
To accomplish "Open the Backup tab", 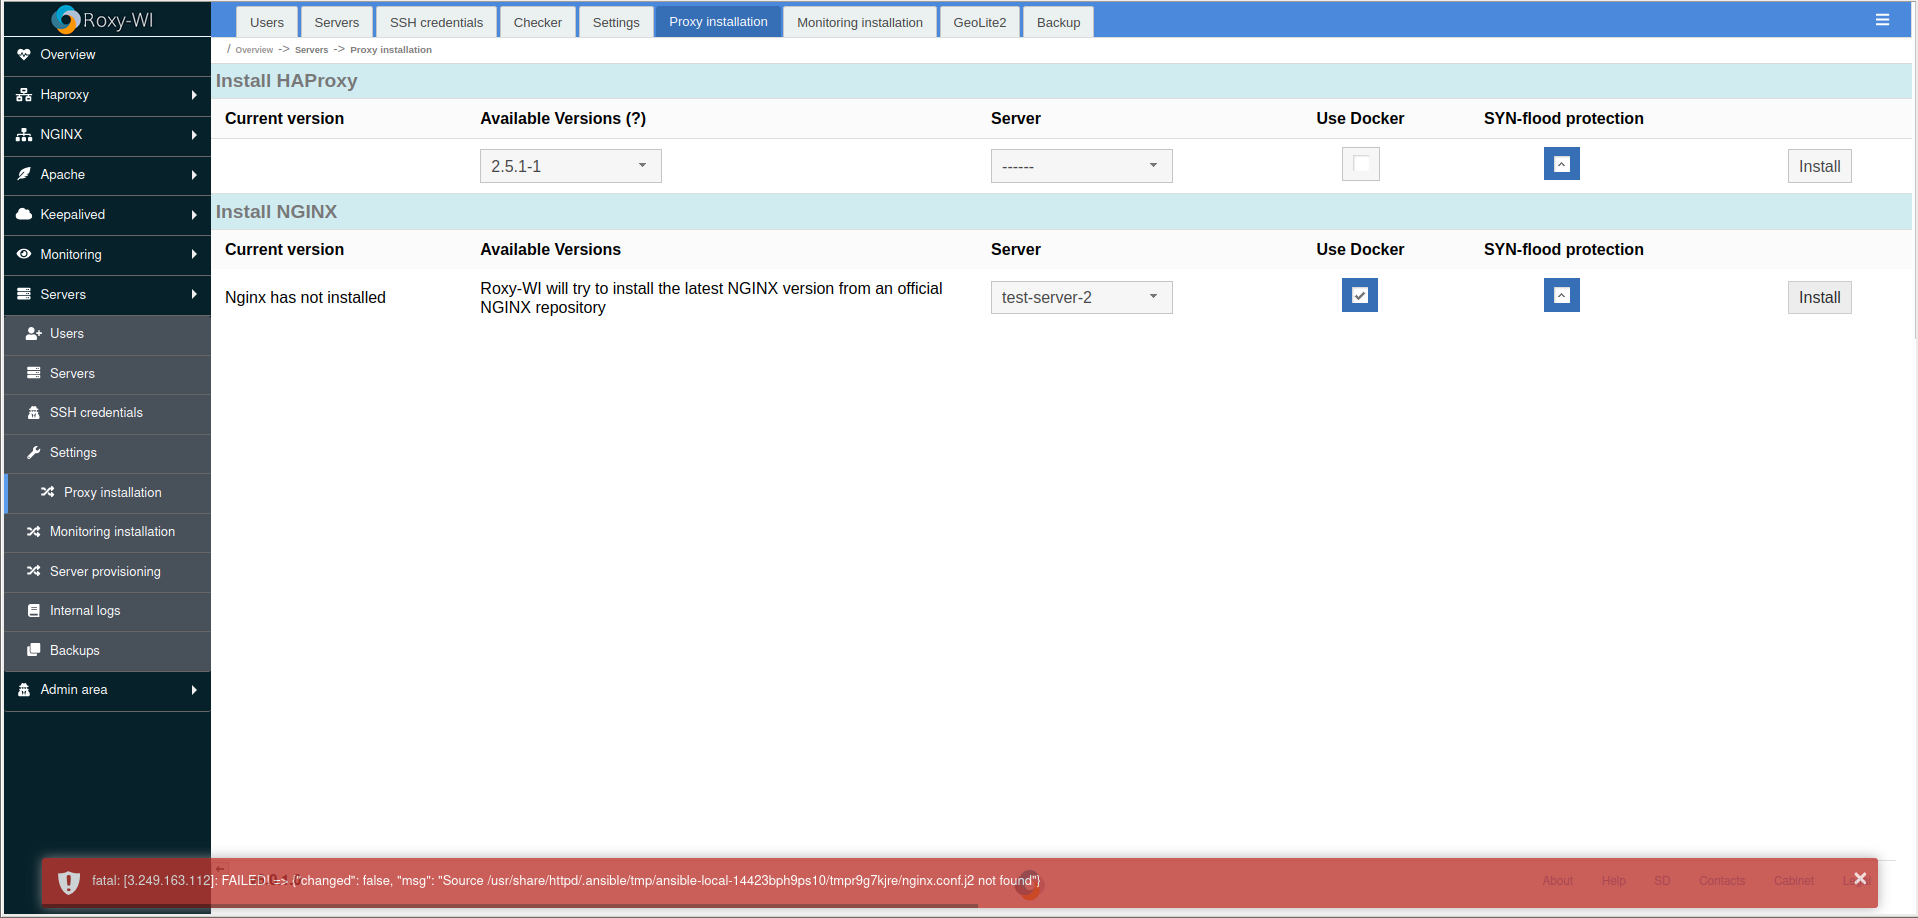I will point(1058,22).
